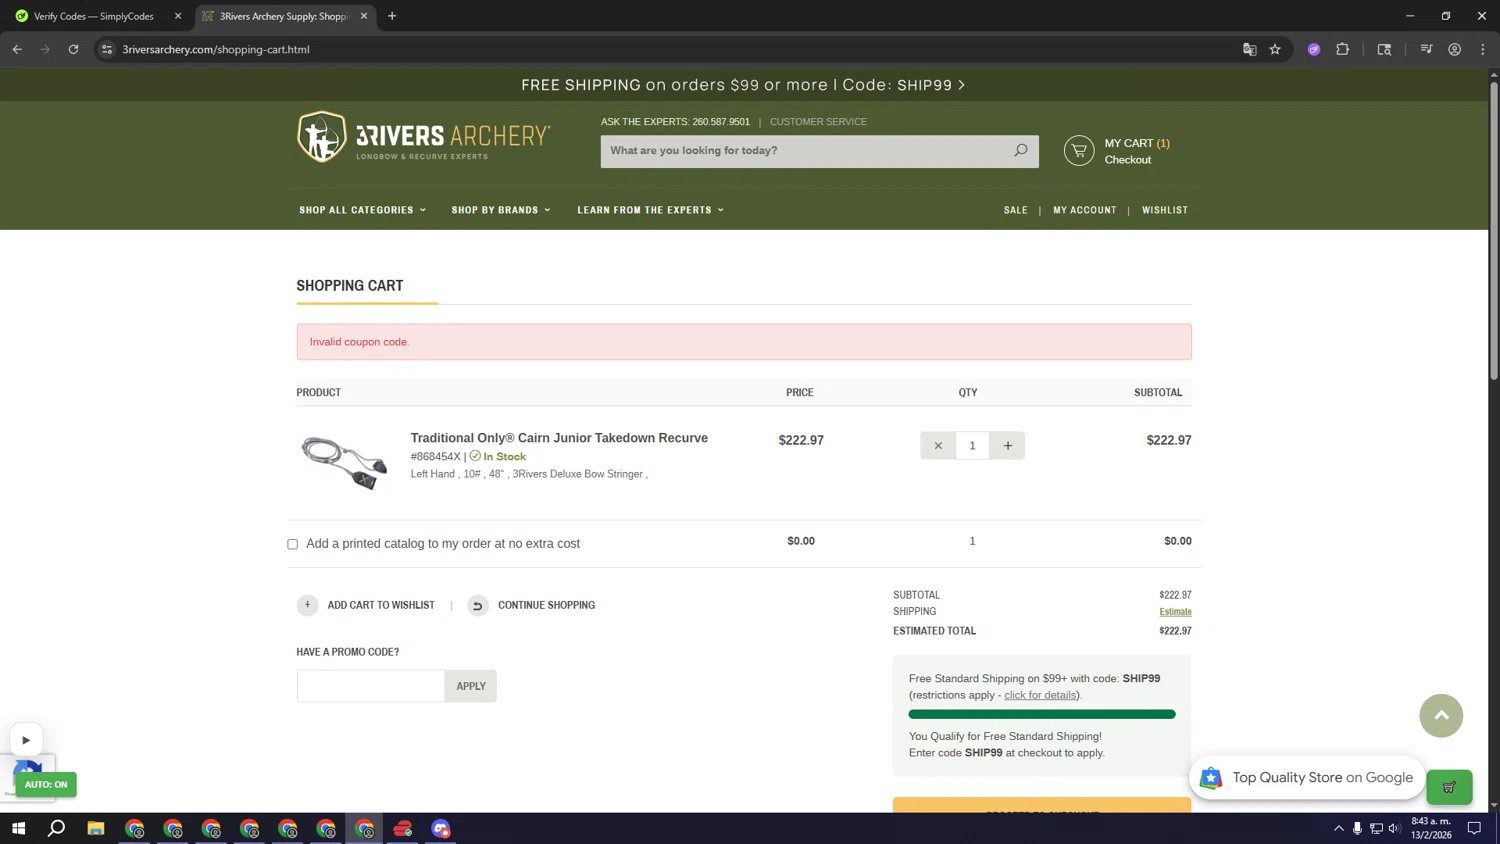The height and width of the screenshot is (844, 1500).
Task: Show hidden system tray icons
Action: point(1338,828)
